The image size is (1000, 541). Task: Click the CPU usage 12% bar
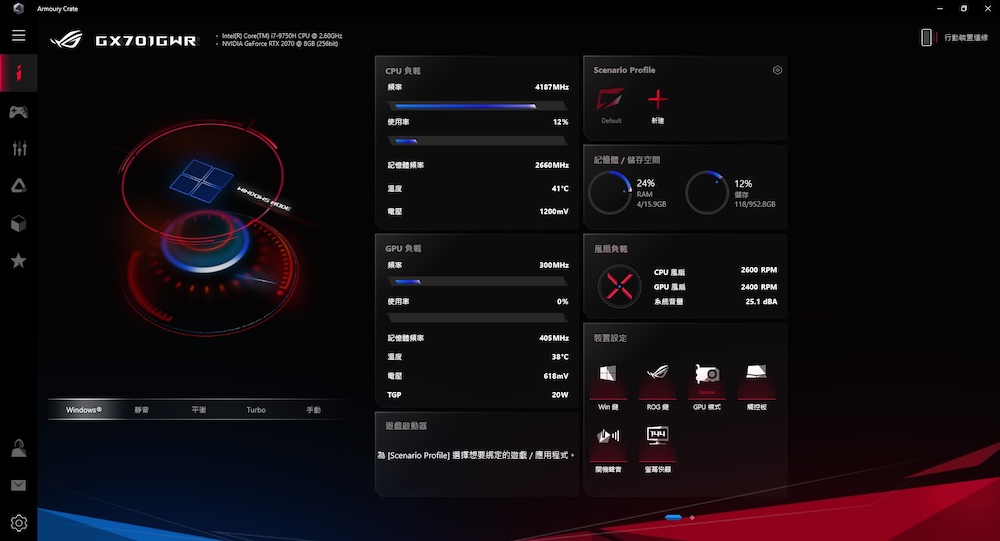[476, 140]
